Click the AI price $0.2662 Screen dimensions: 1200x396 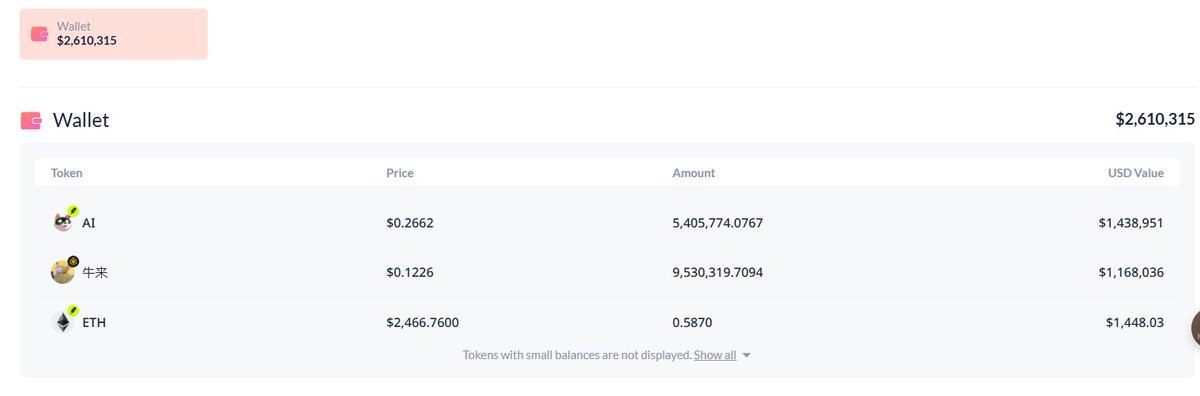410,223
